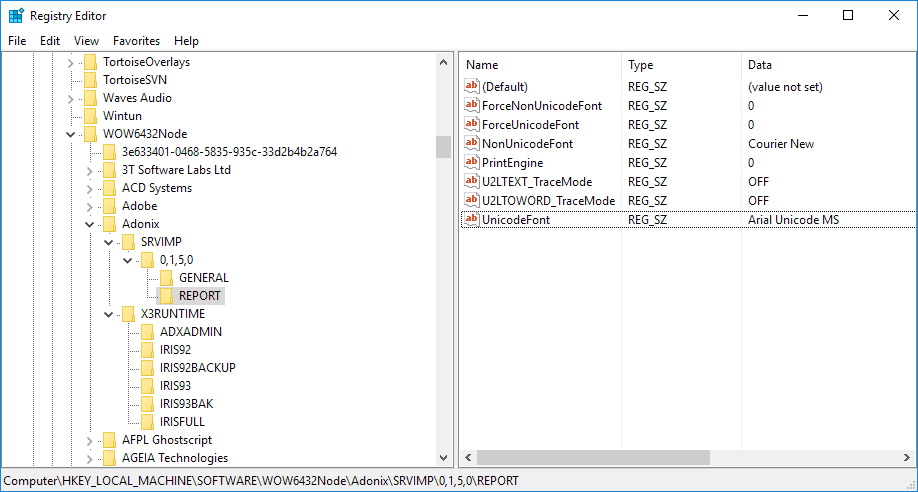Click the string icon beside NonUnicodeFont

coord(471,143)
